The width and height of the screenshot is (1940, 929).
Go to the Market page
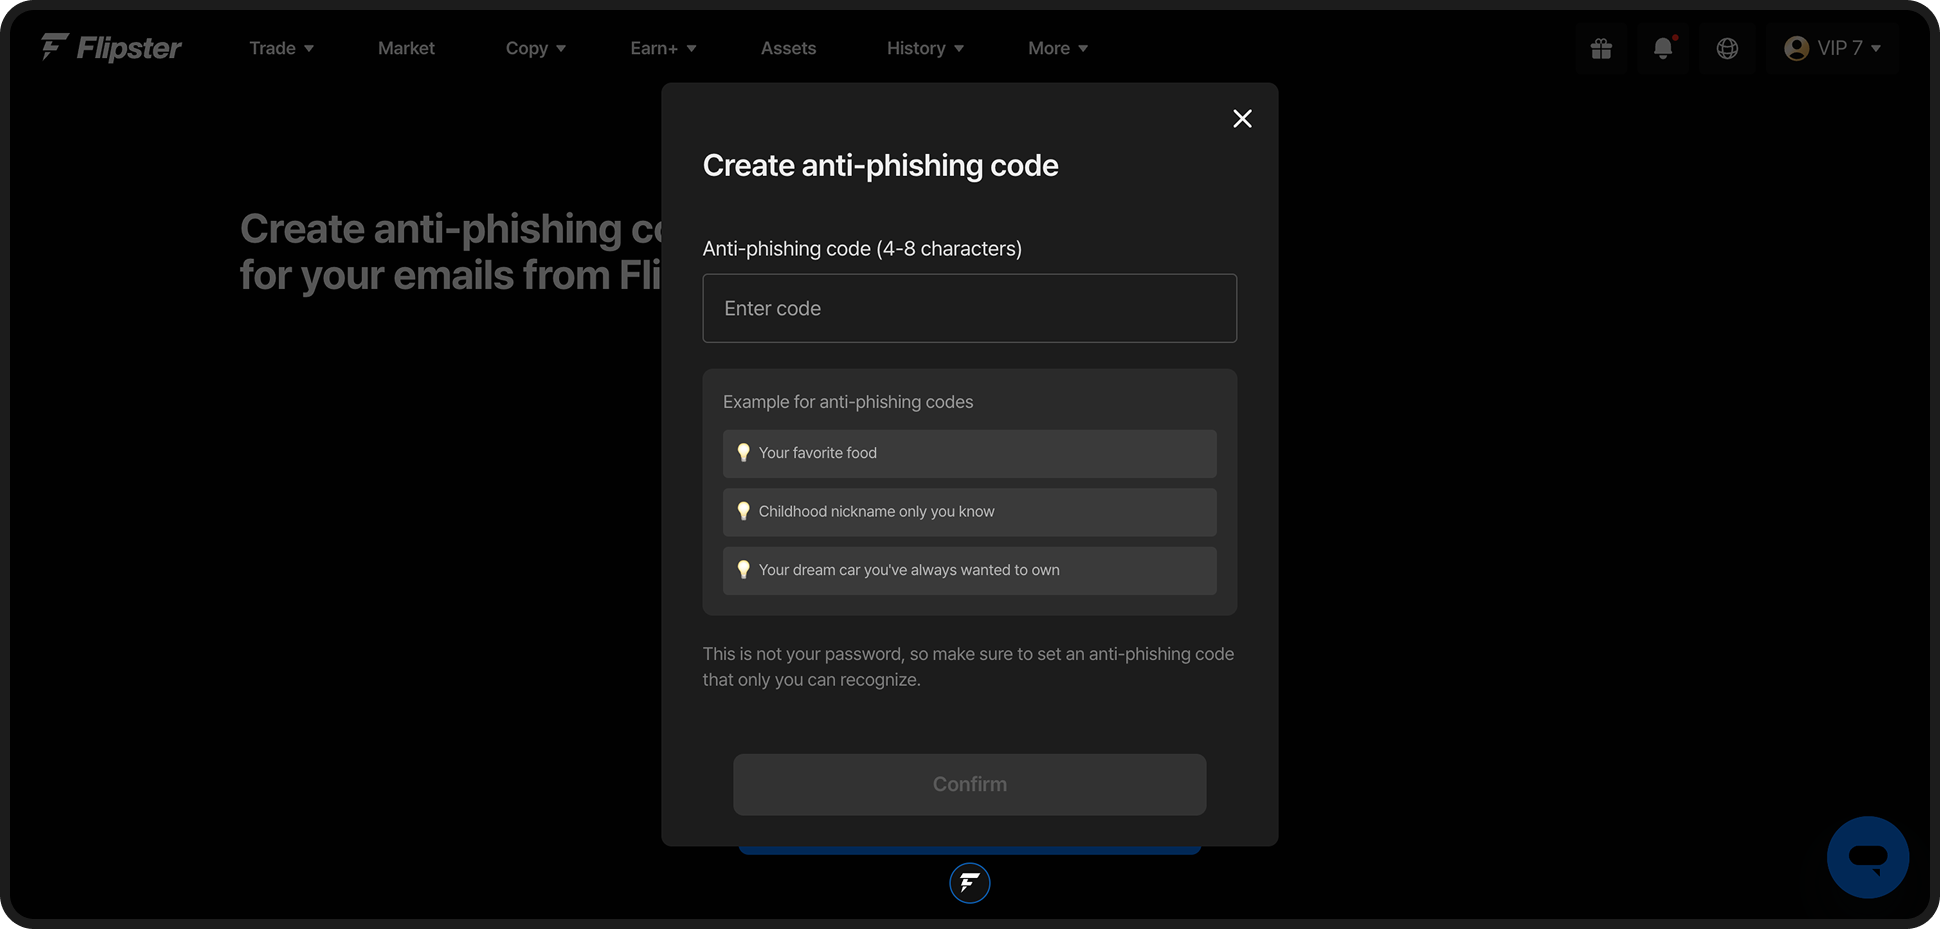tap(406, 48)
